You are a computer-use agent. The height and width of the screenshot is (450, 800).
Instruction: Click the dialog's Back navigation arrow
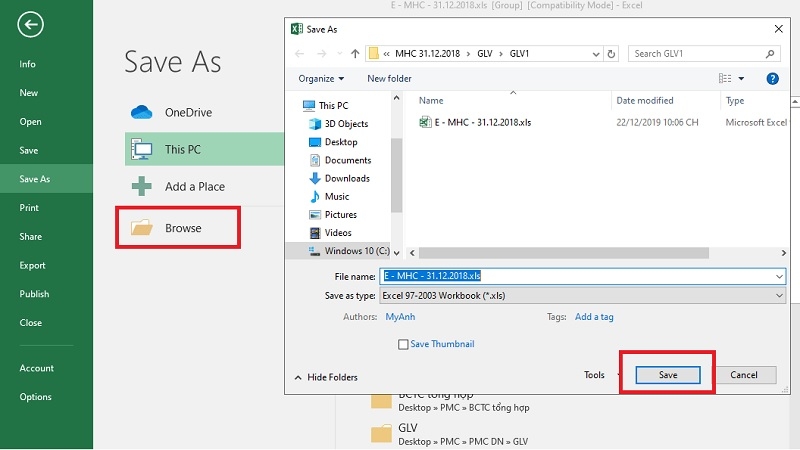coord(299,54)
